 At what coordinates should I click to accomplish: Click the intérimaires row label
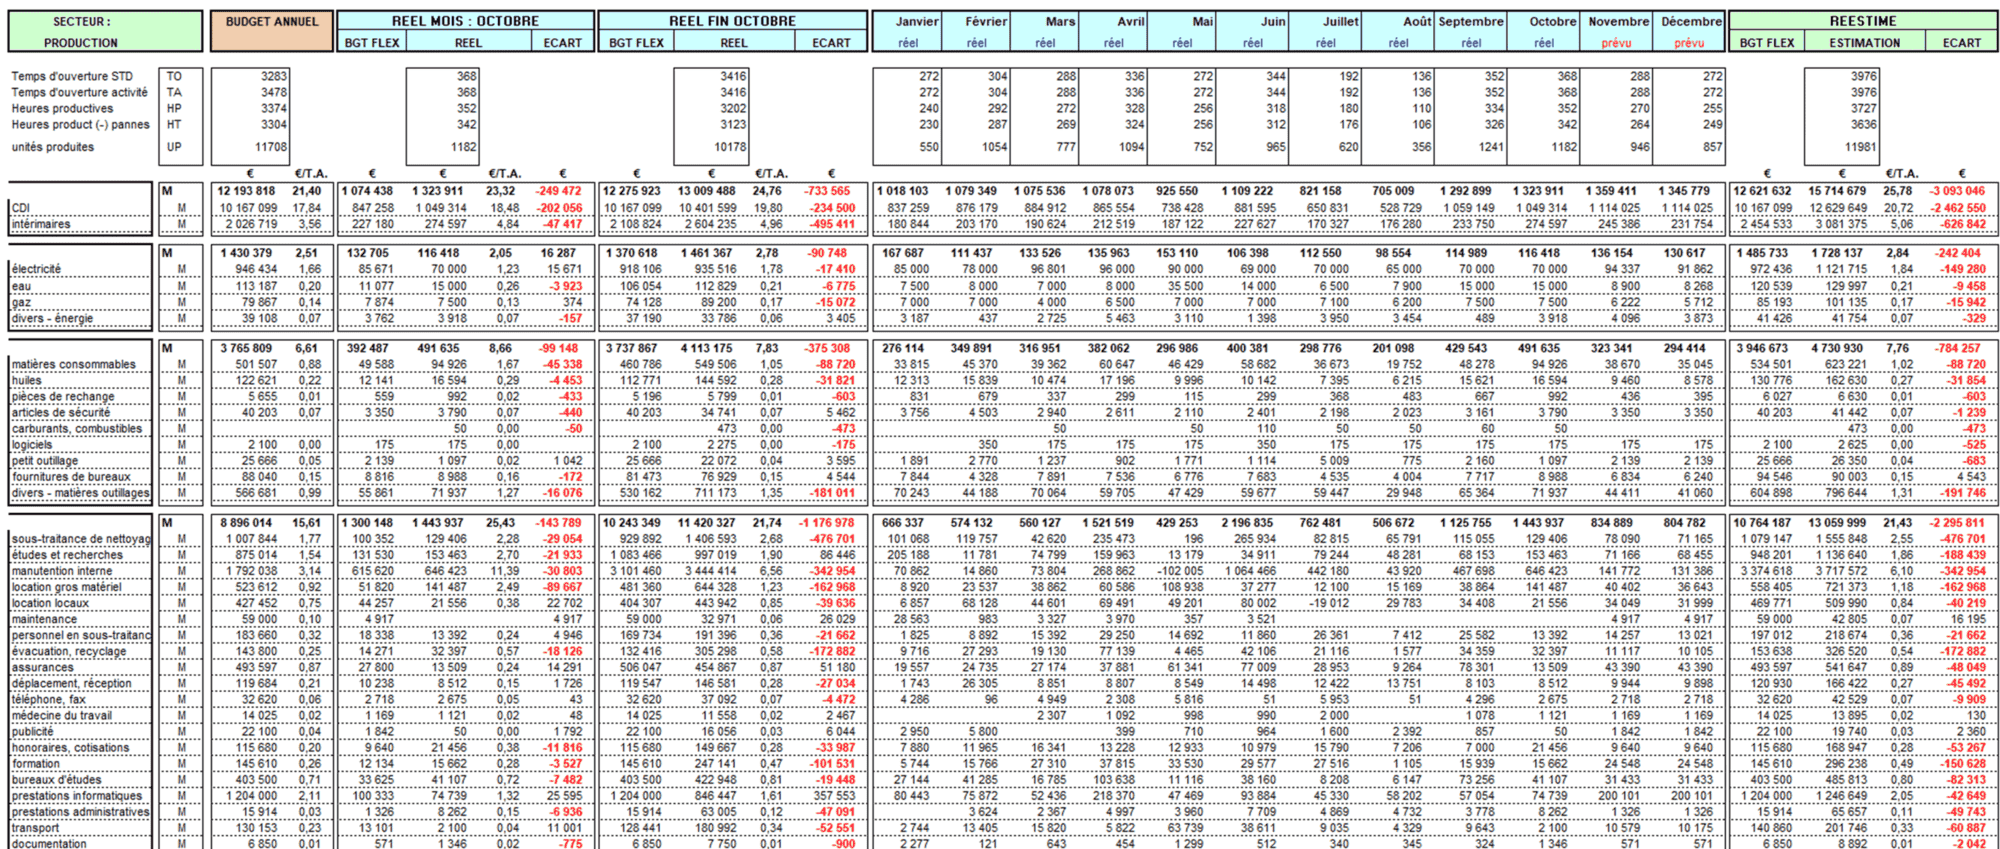[x=41, y=224]
